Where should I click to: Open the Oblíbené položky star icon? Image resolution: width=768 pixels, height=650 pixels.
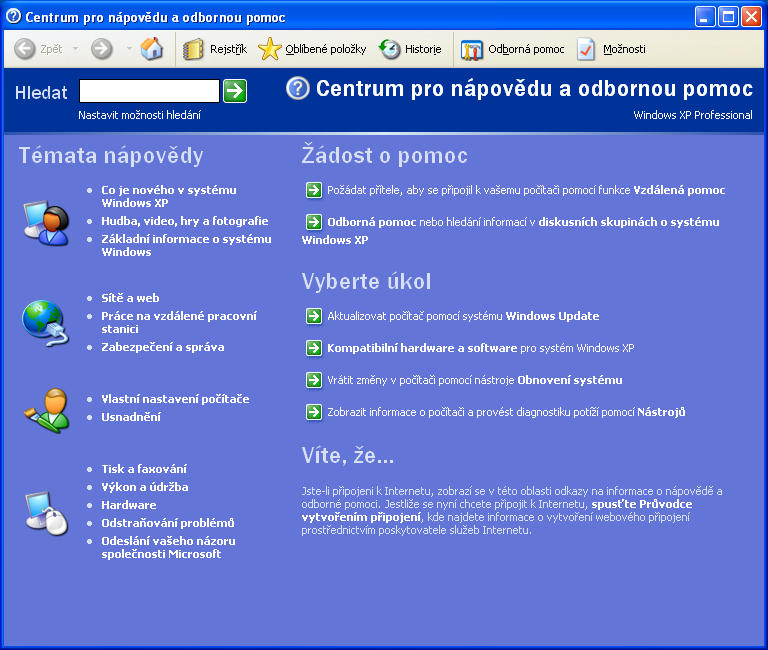[x=269, y=49]
